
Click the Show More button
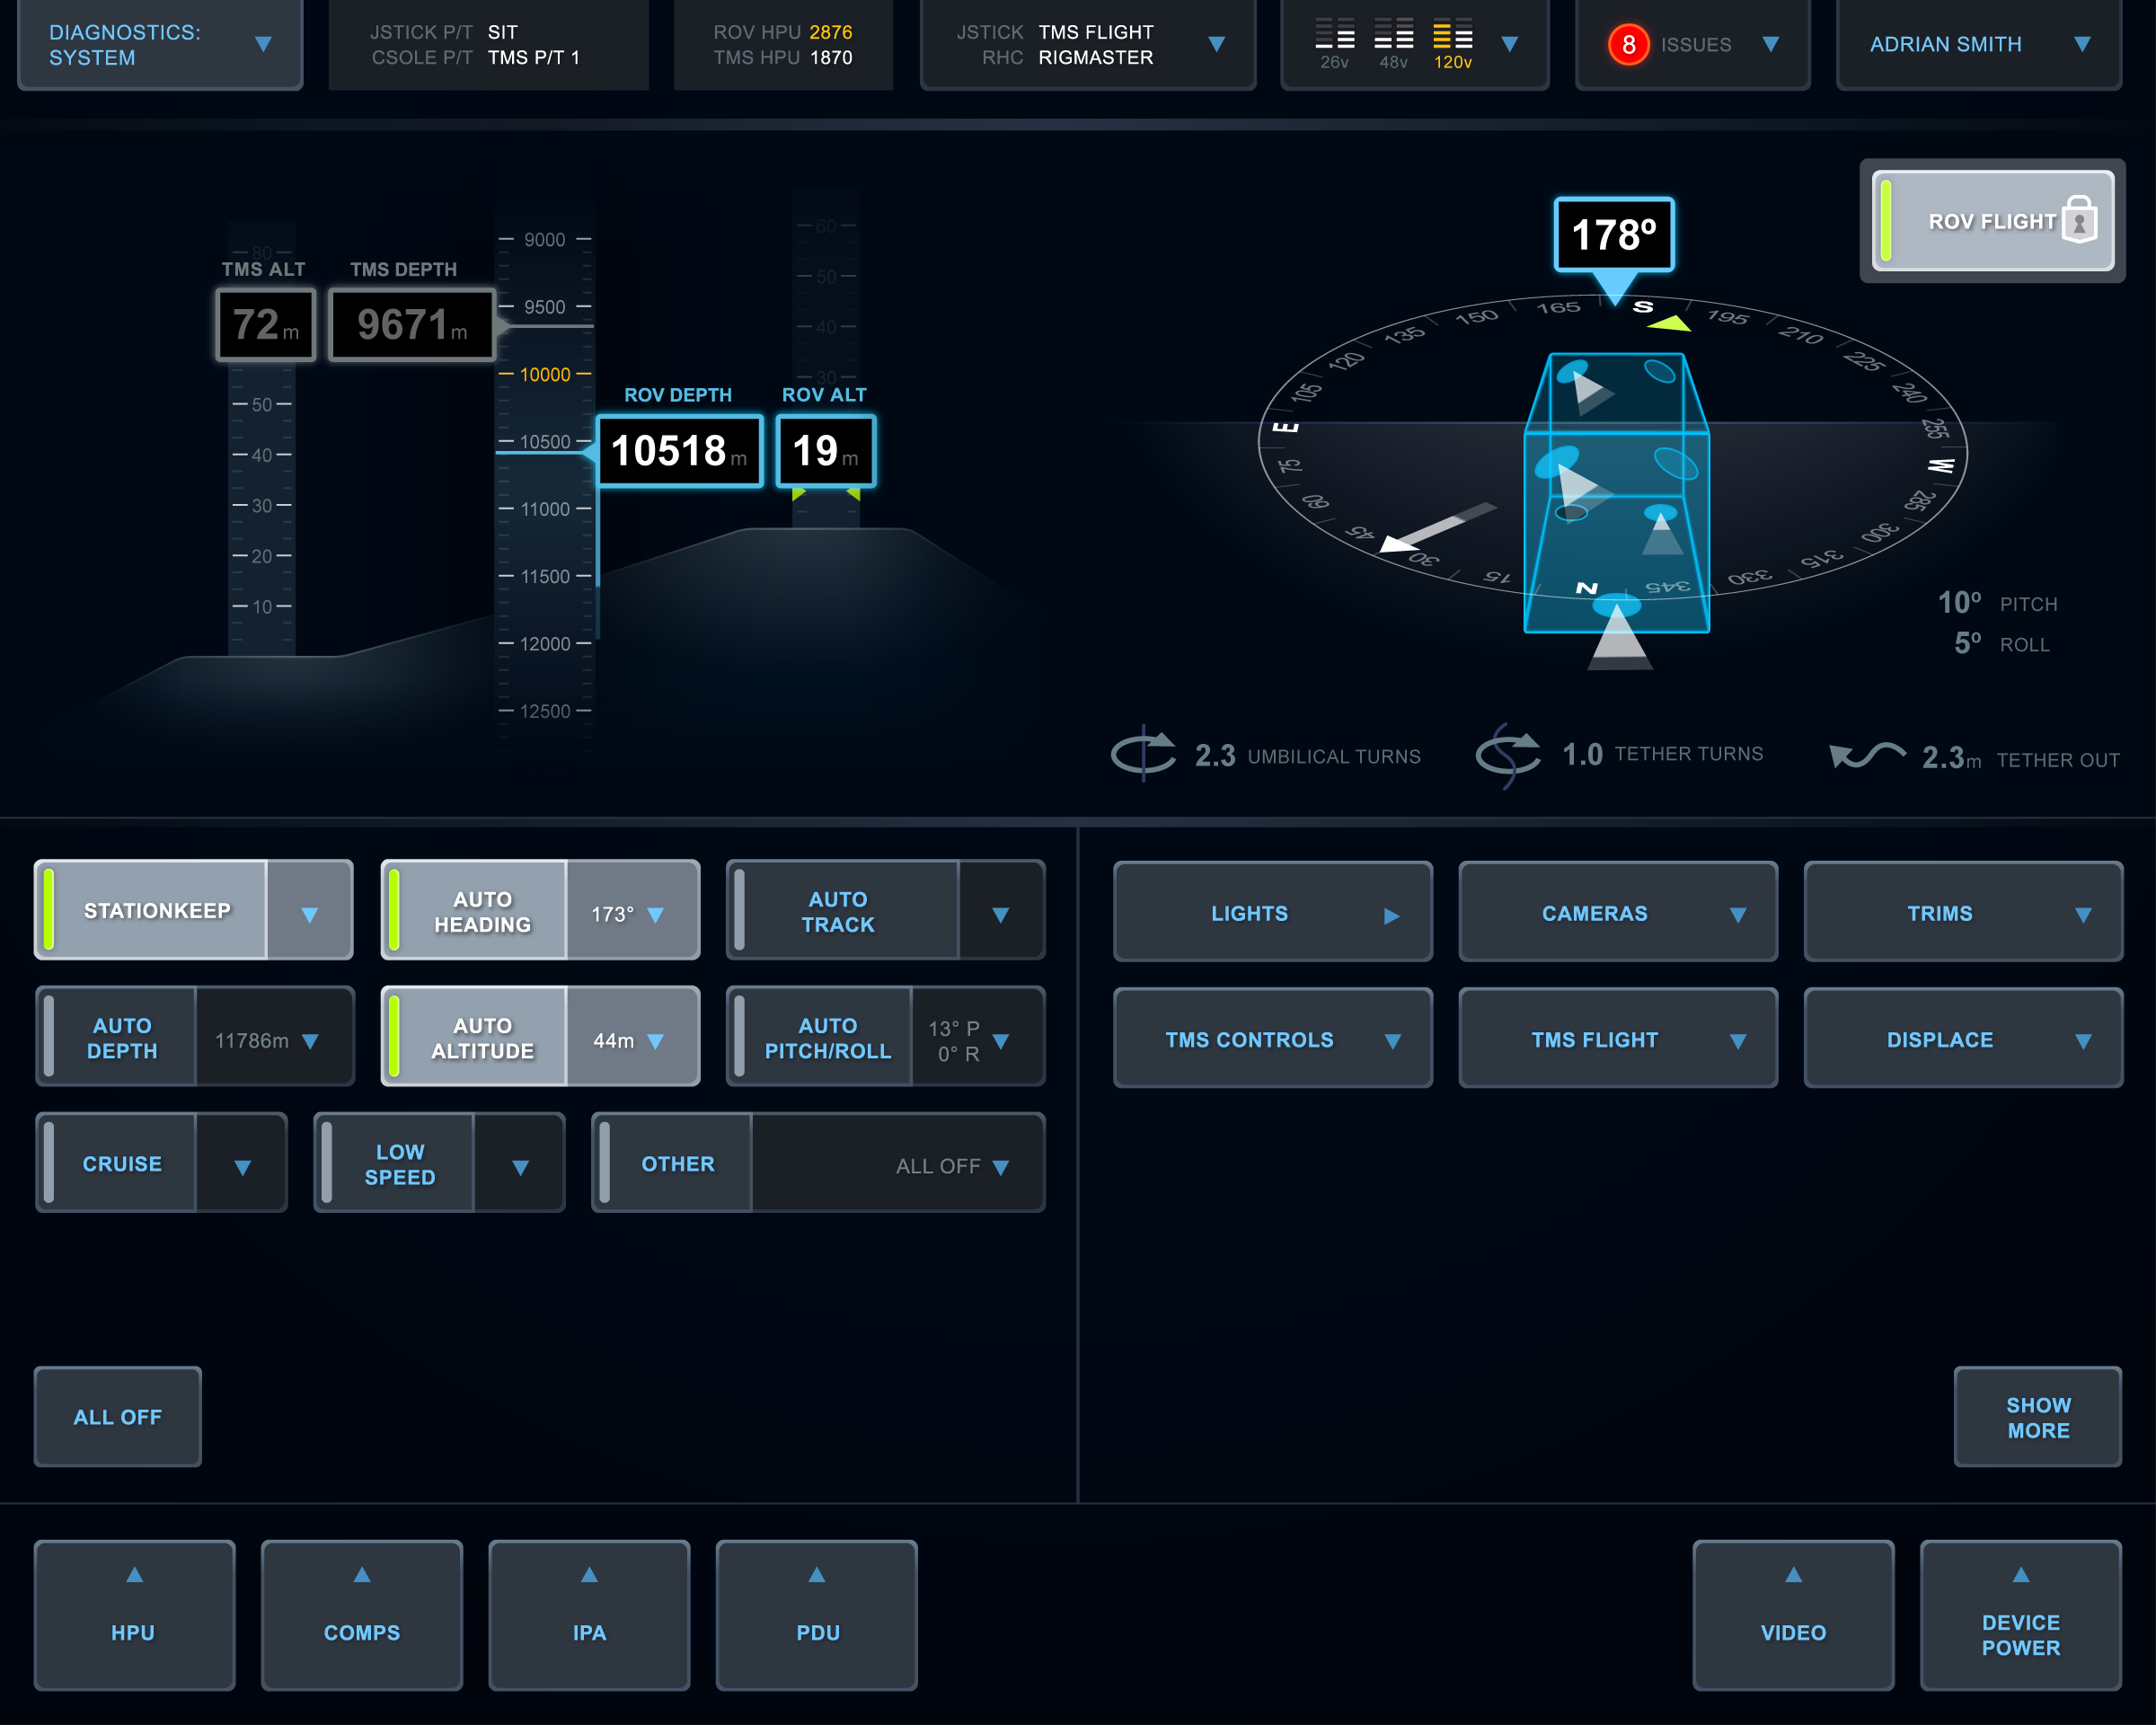click(2037, 1417)
